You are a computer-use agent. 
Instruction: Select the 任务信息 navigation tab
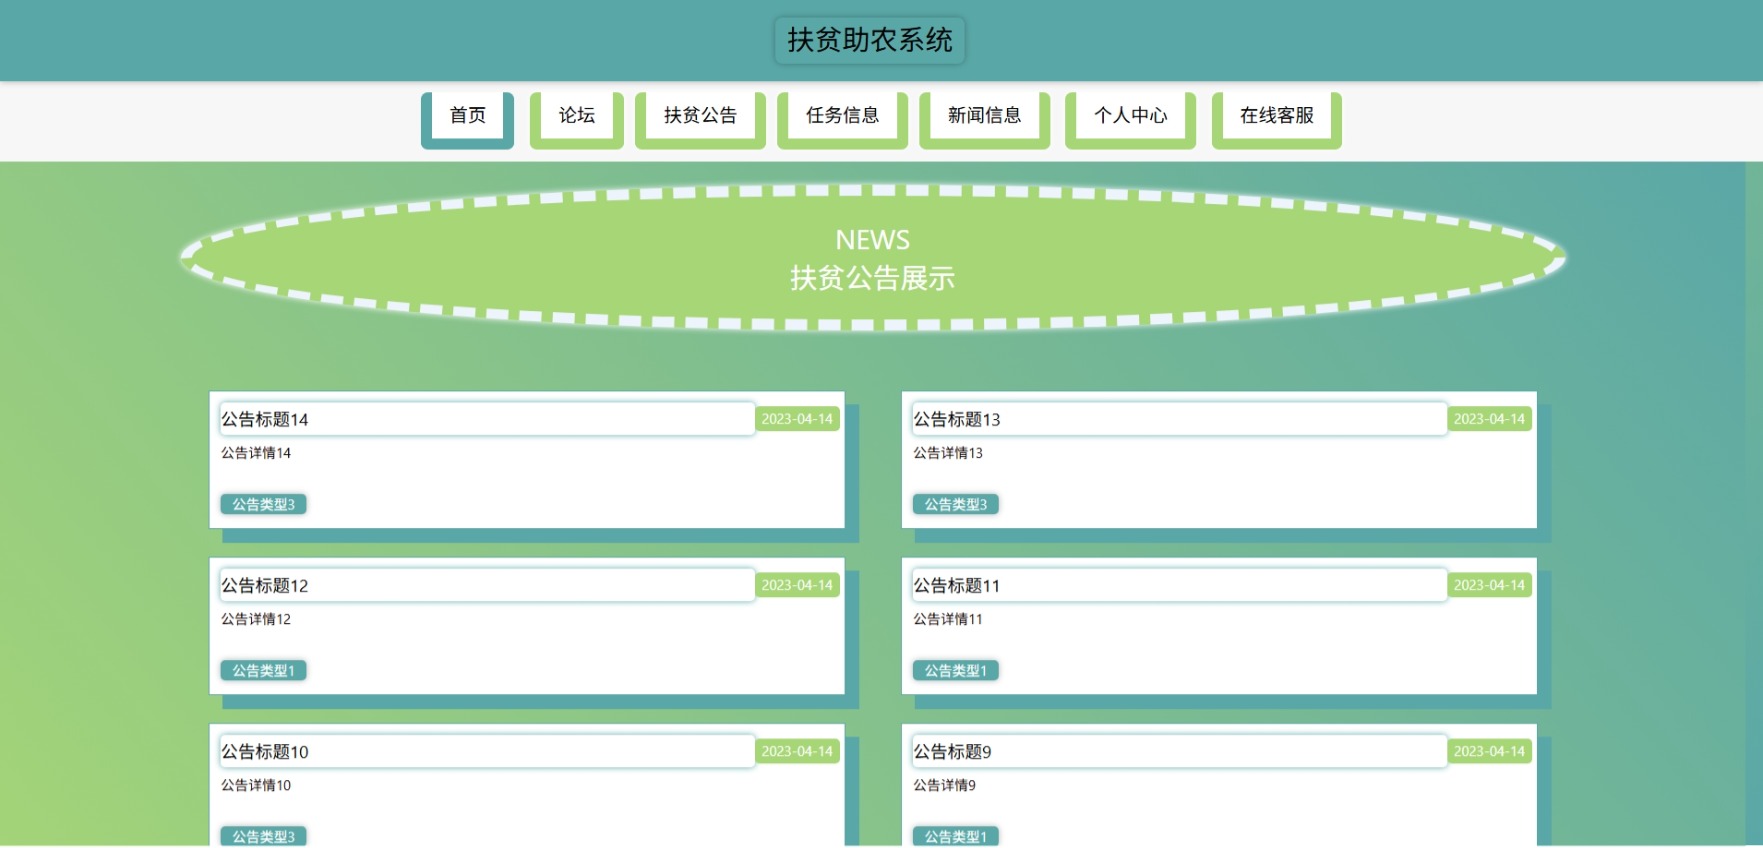point(842,119)
